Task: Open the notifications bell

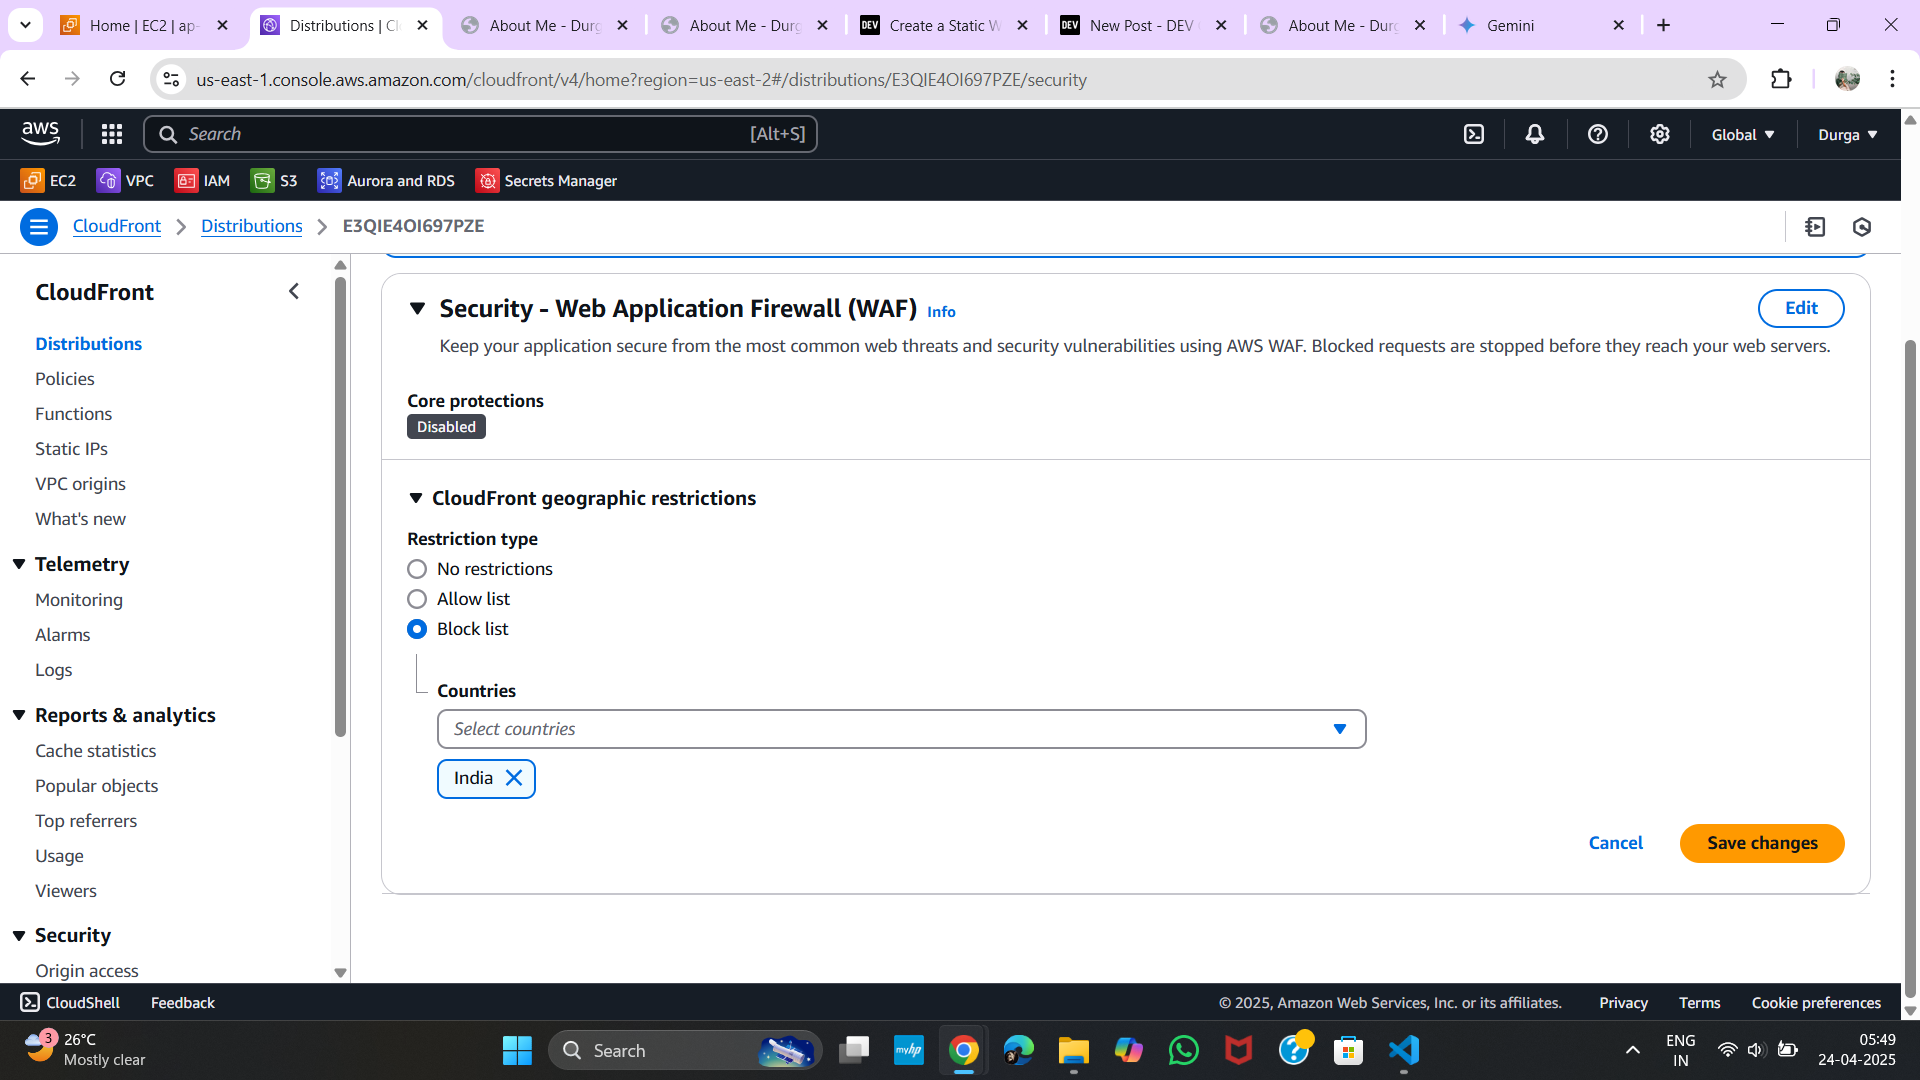Action: point(1535,134)
